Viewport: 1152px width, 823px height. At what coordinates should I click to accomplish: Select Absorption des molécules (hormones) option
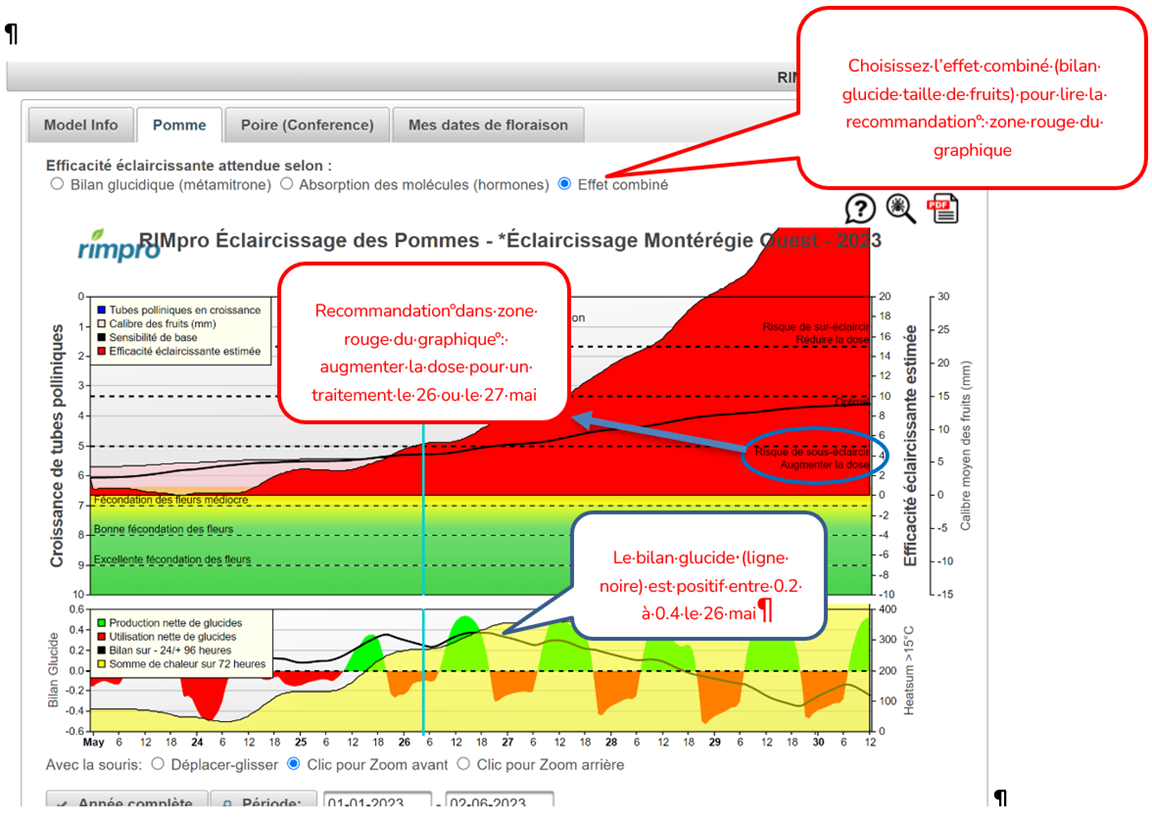tap(287, 184)
